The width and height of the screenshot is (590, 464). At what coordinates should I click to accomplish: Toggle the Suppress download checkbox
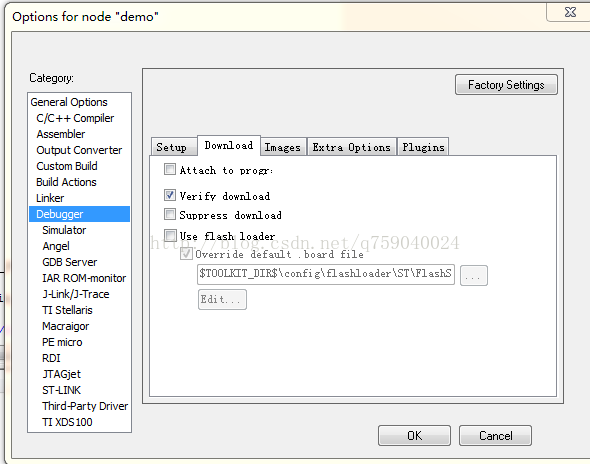pos(170,214)
